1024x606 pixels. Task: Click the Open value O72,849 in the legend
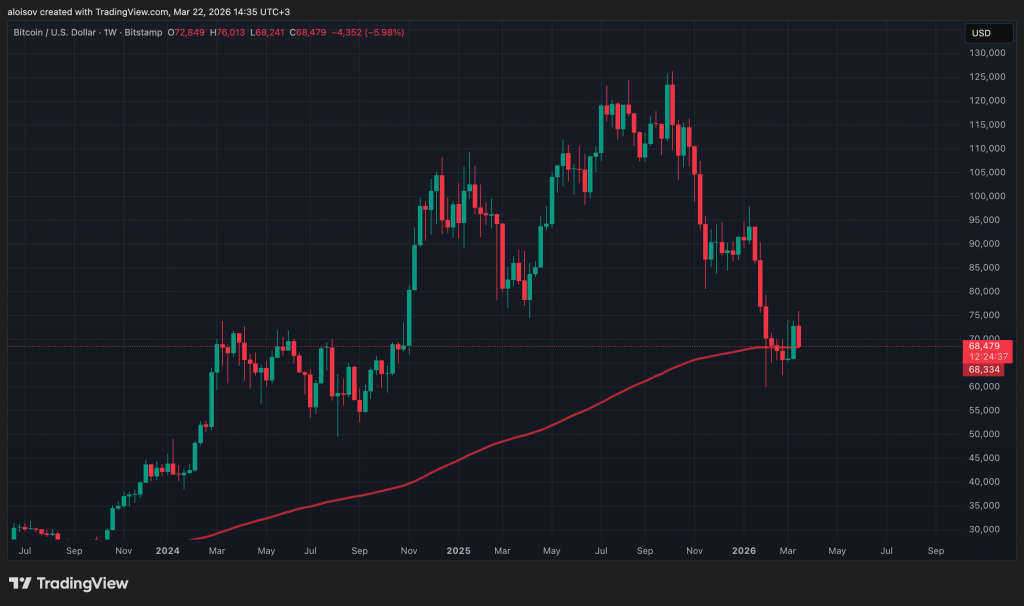186,33
